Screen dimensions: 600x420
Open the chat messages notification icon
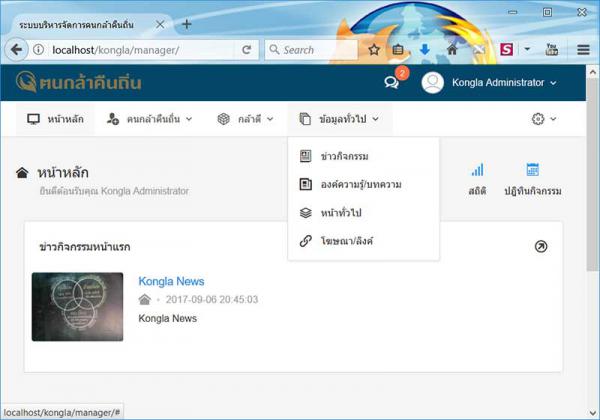pyautogui.click(x=392, y=83)
